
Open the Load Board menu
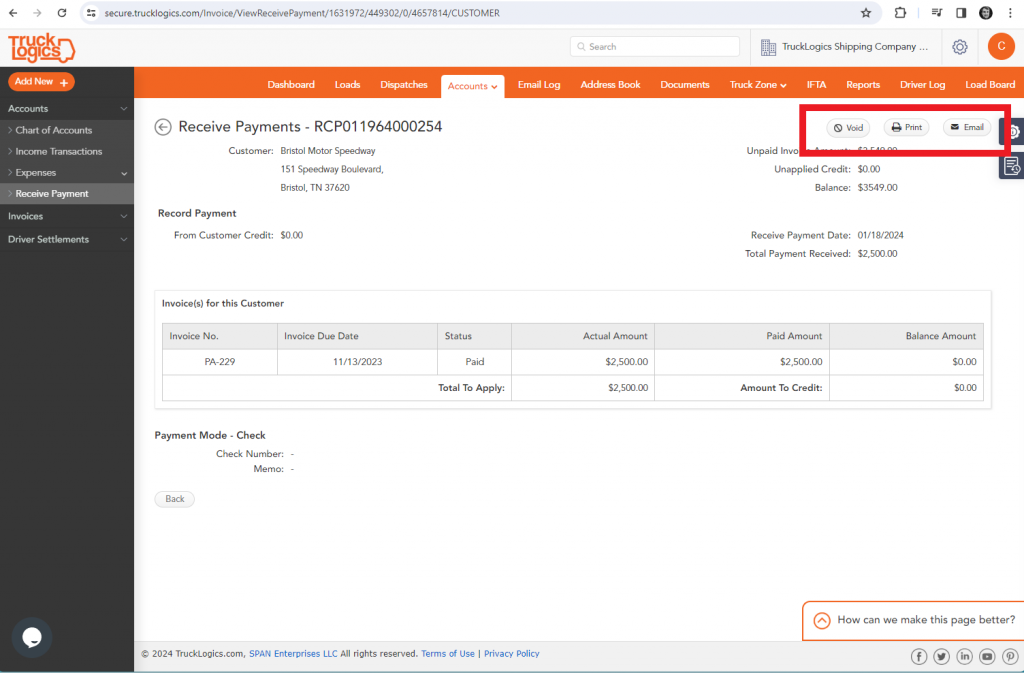990,85
